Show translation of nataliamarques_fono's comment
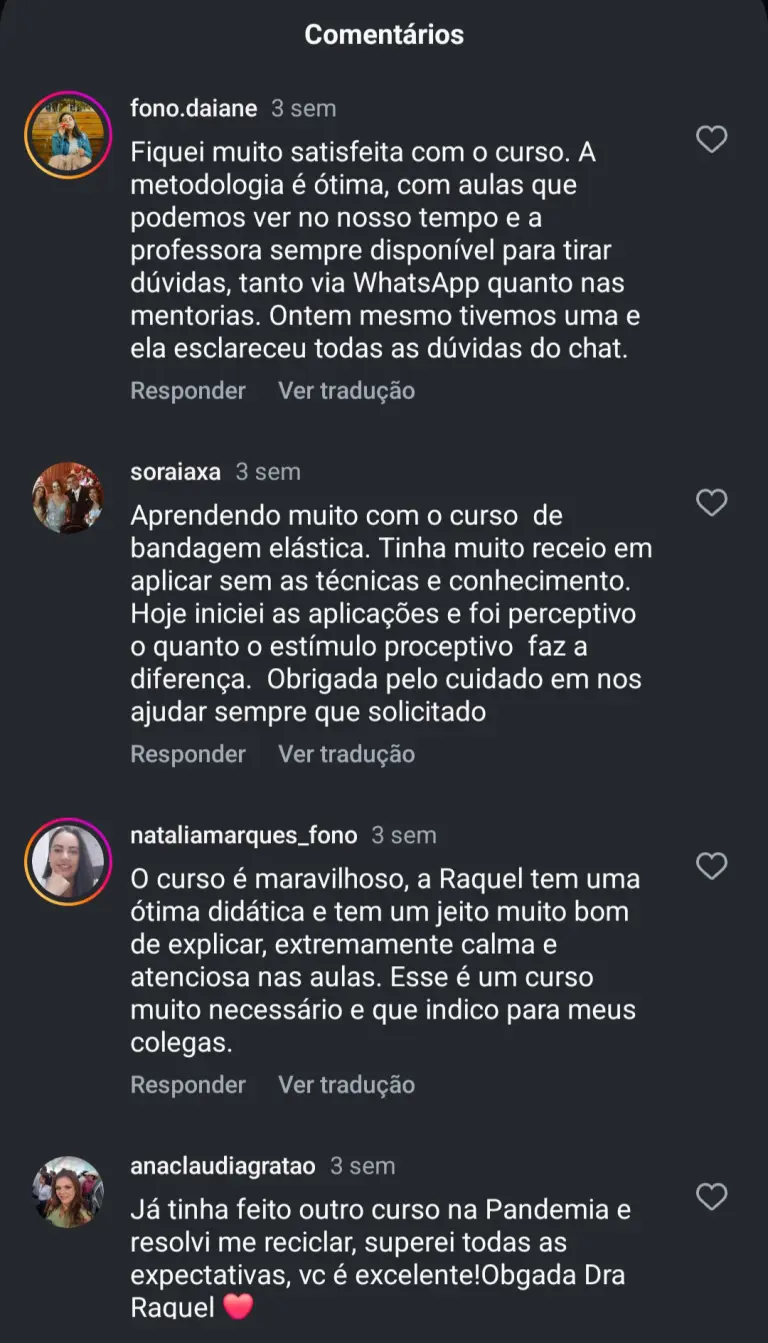The image size is (768, 1343). tap(346, 1085)
